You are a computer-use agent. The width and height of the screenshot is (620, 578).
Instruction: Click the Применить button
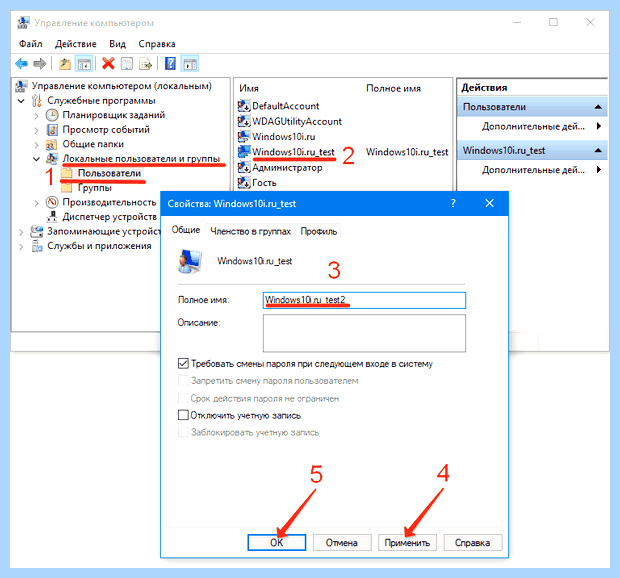407,542
